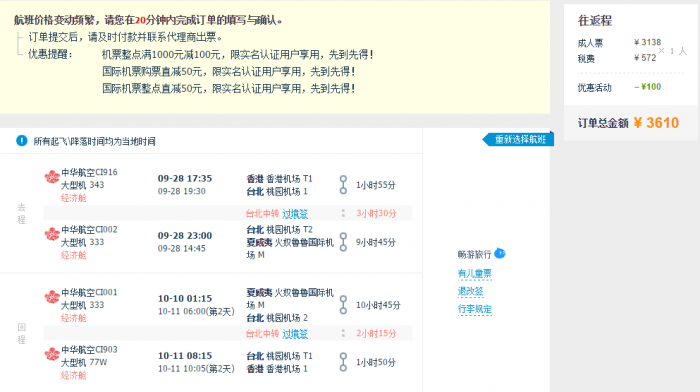The image size is (700, 392).
Task: Click the route icon beside 9小时45分
Action: [x=343, y=242]
